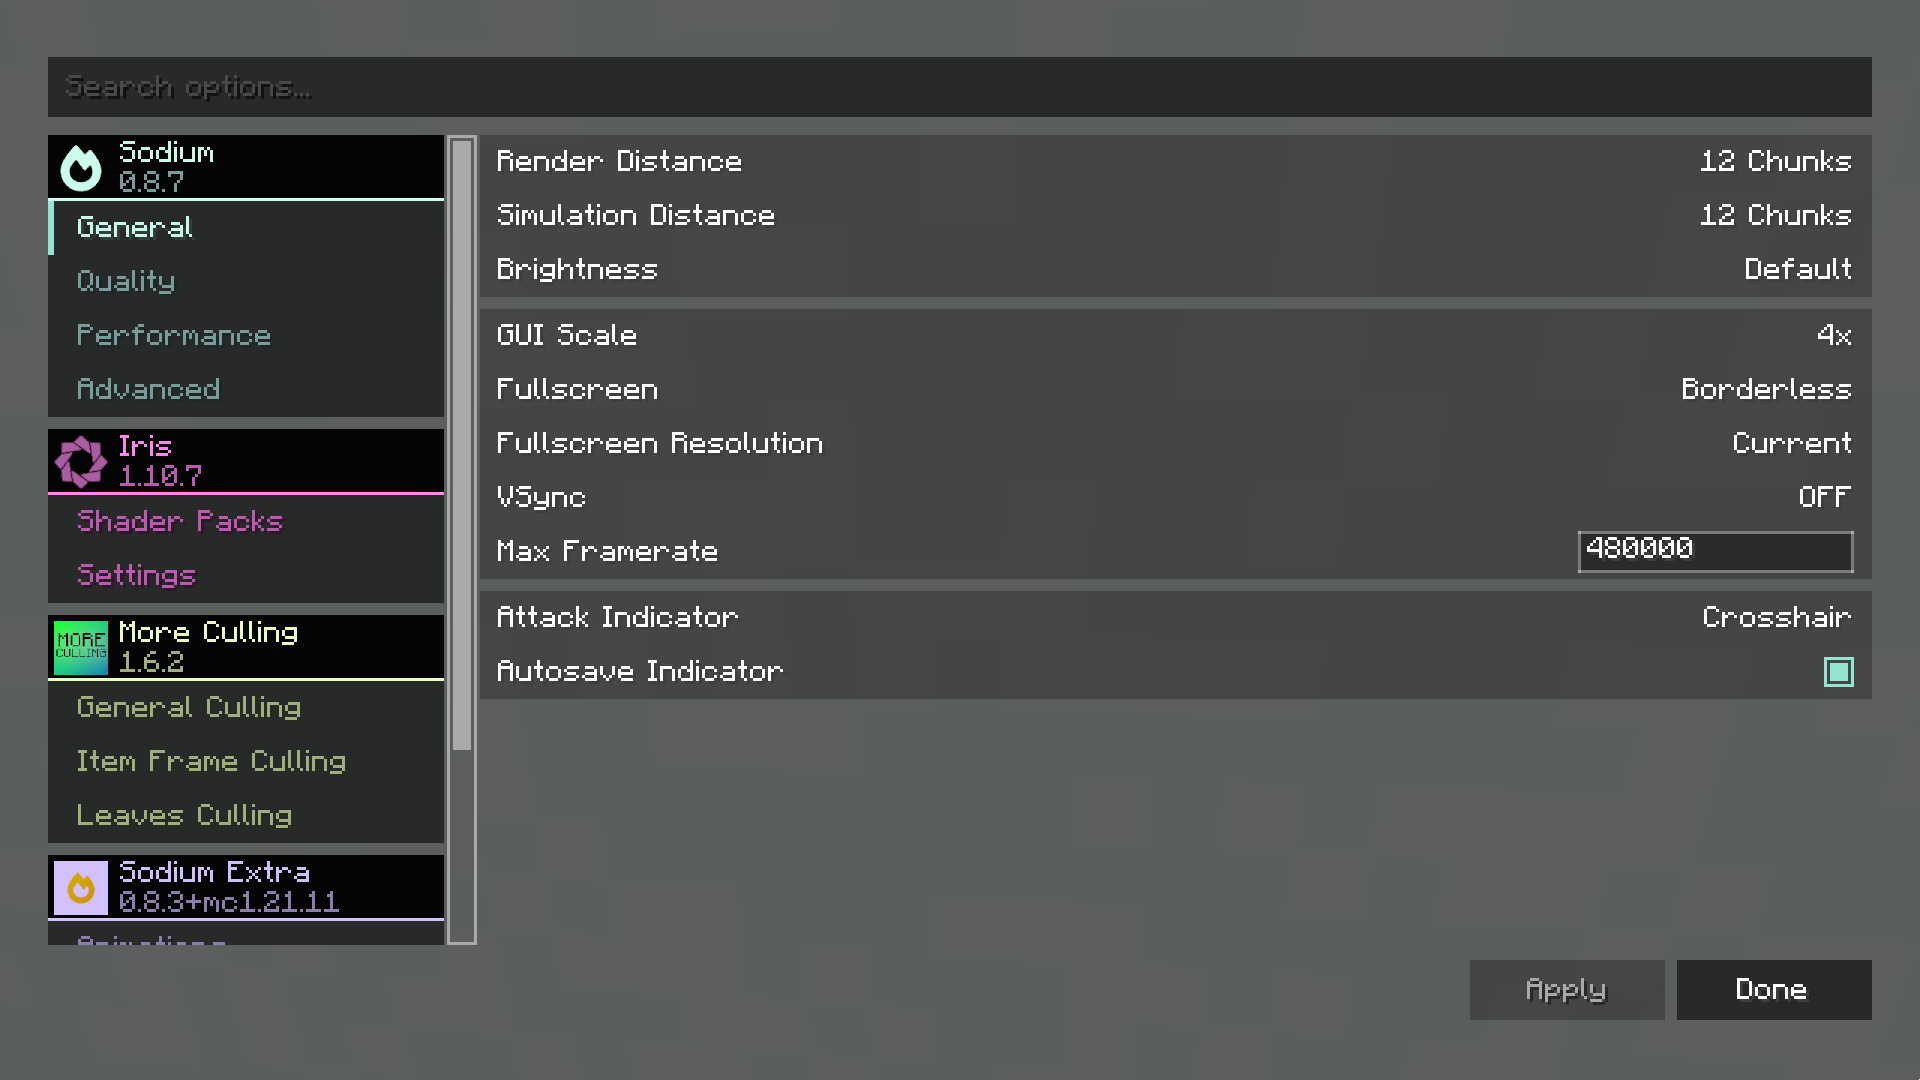Change Attack Indicator from Crosshair
Viewport: 1920px width, 1080px height.
(x=1777, y=617)
